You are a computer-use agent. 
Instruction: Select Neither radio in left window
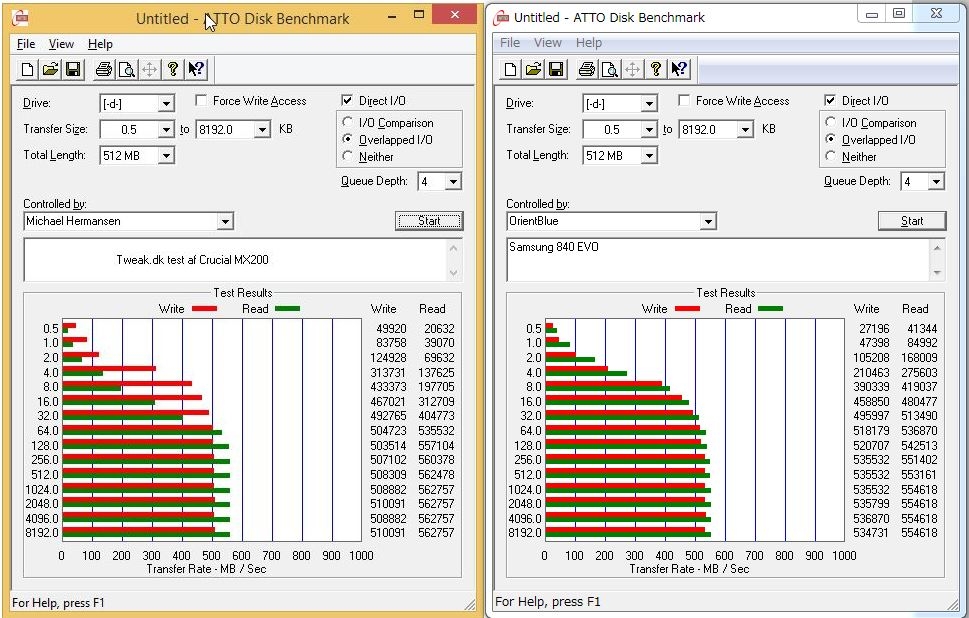tap(348, 156)
